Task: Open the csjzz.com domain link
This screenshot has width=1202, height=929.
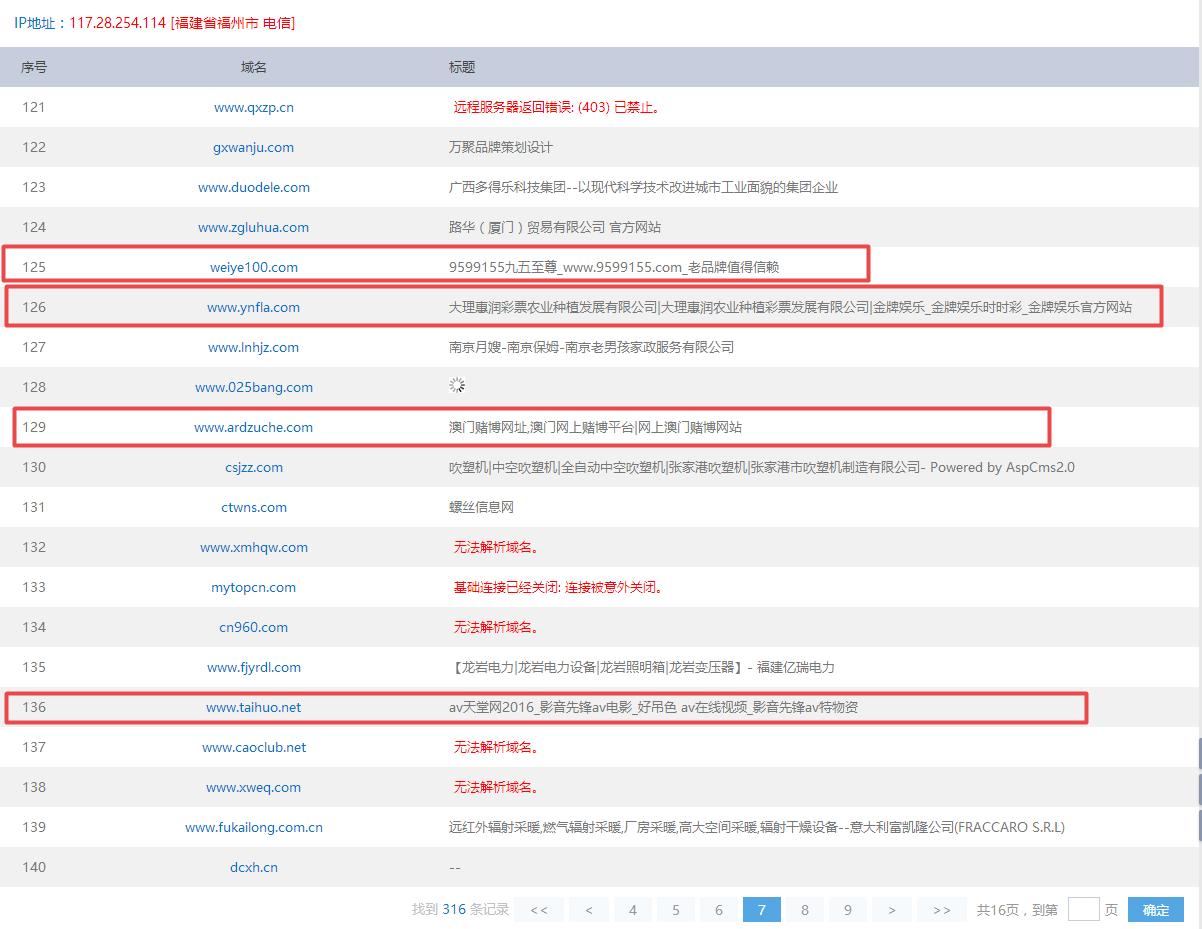Action: click(x=253, y=467)
